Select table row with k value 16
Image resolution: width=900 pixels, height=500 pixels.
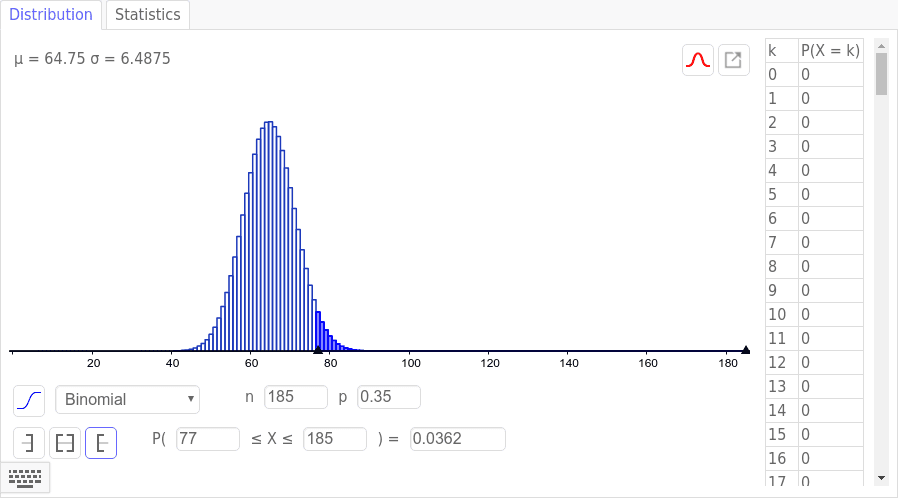(814, 459)
